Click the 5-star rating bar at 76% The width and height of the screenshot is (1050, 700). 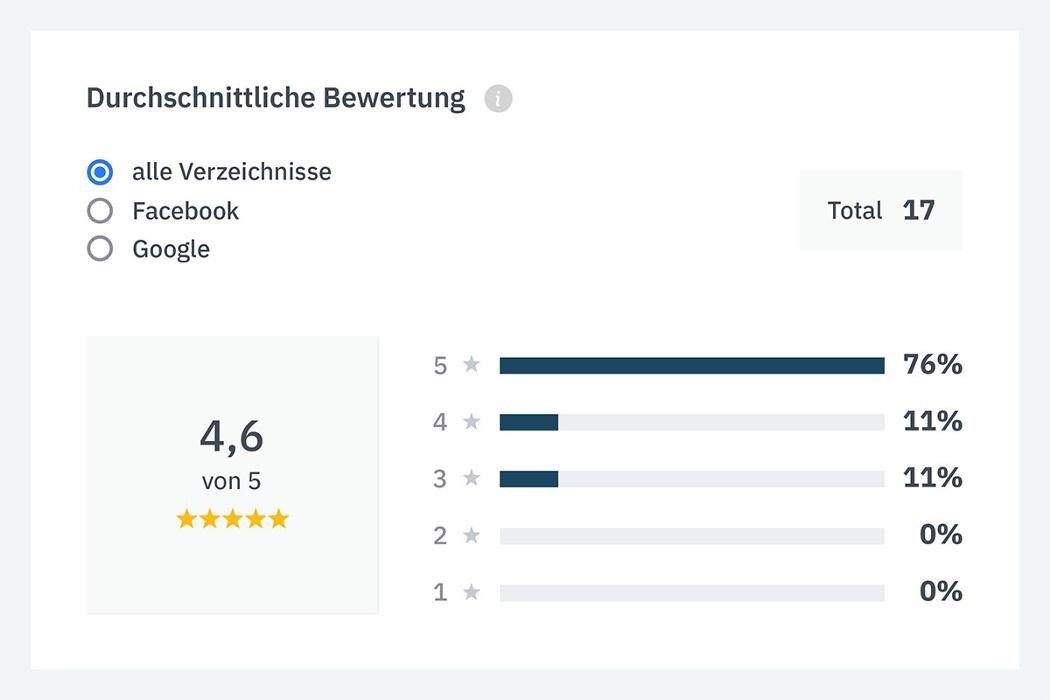point(692,366)
